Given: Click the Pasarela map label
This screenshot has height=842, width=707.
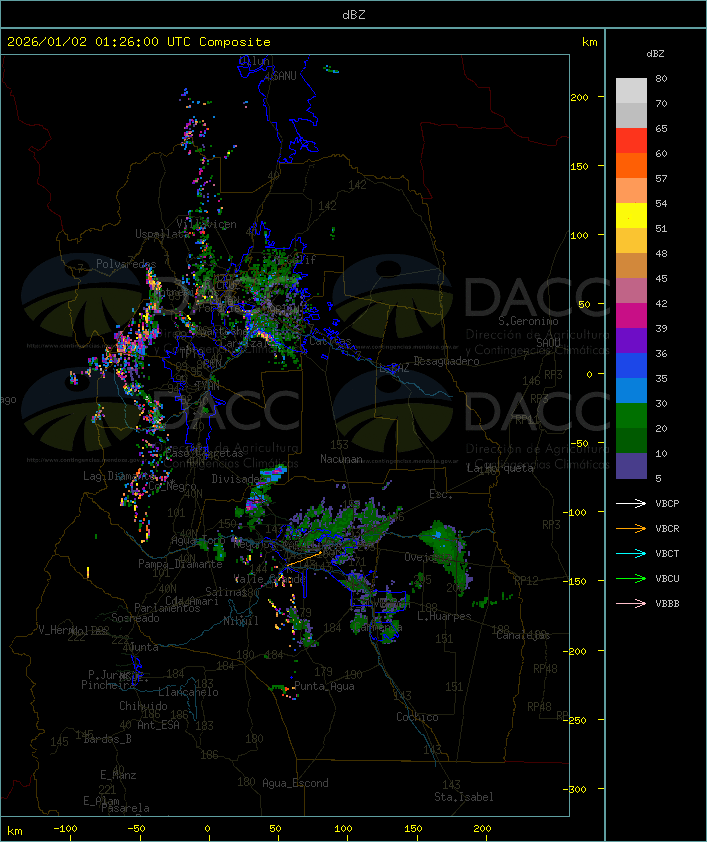Looking at the screenshot, I should pos(125,808).
